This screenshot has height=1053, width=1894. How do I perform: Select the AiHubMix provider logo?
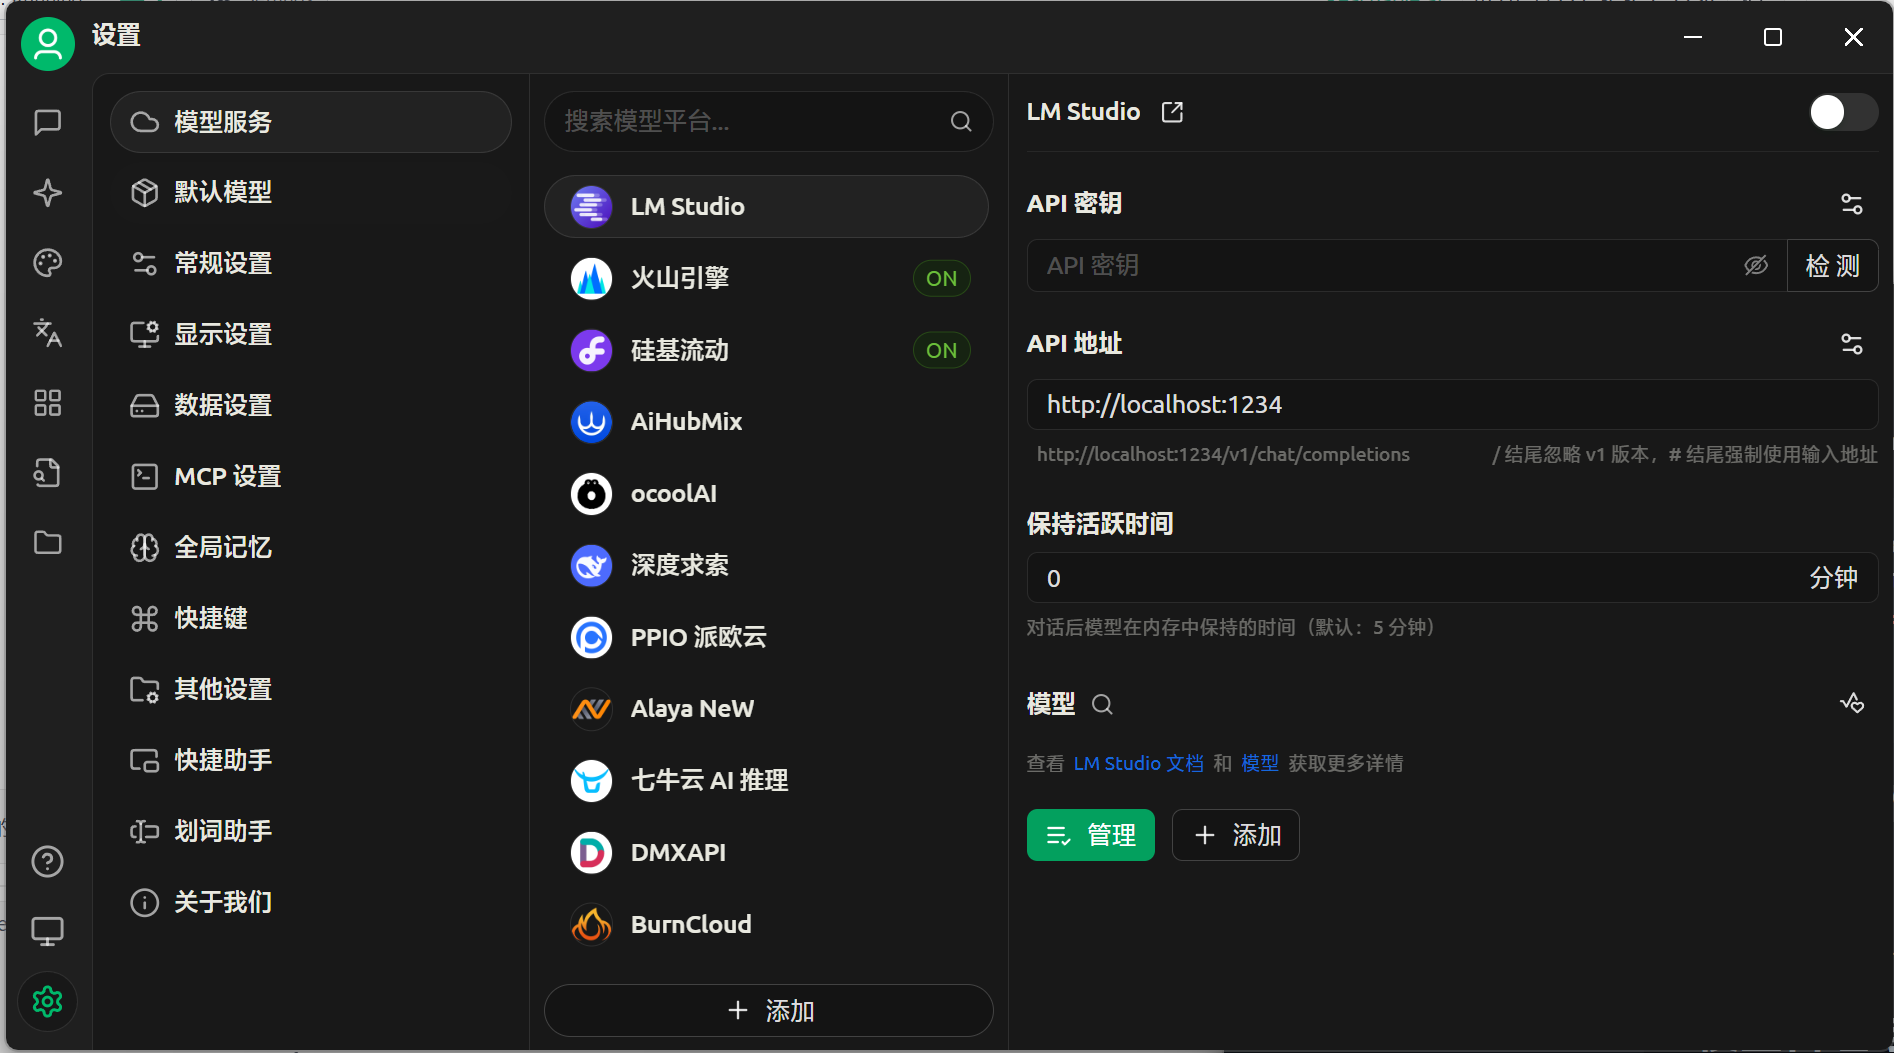(x=591, y=422)
